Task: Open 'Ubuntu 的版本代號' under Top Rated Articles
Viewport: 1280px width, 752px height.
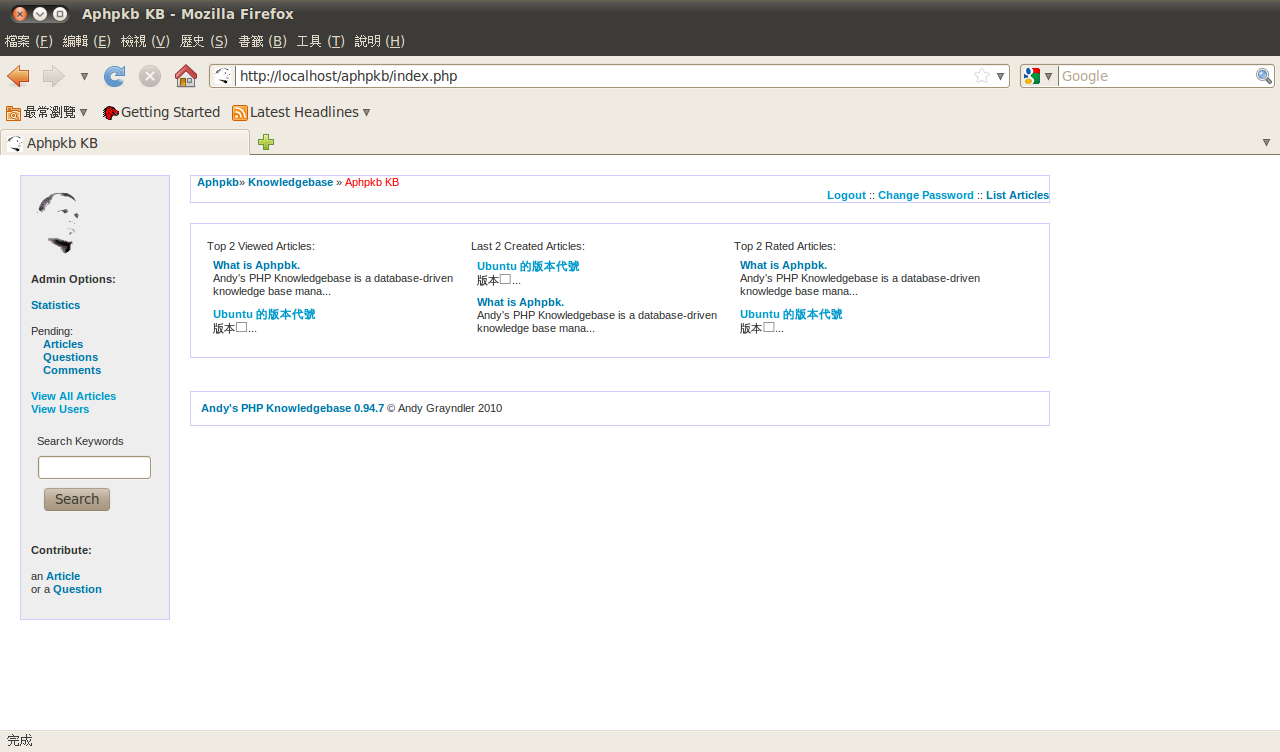Action: (791, 314)
